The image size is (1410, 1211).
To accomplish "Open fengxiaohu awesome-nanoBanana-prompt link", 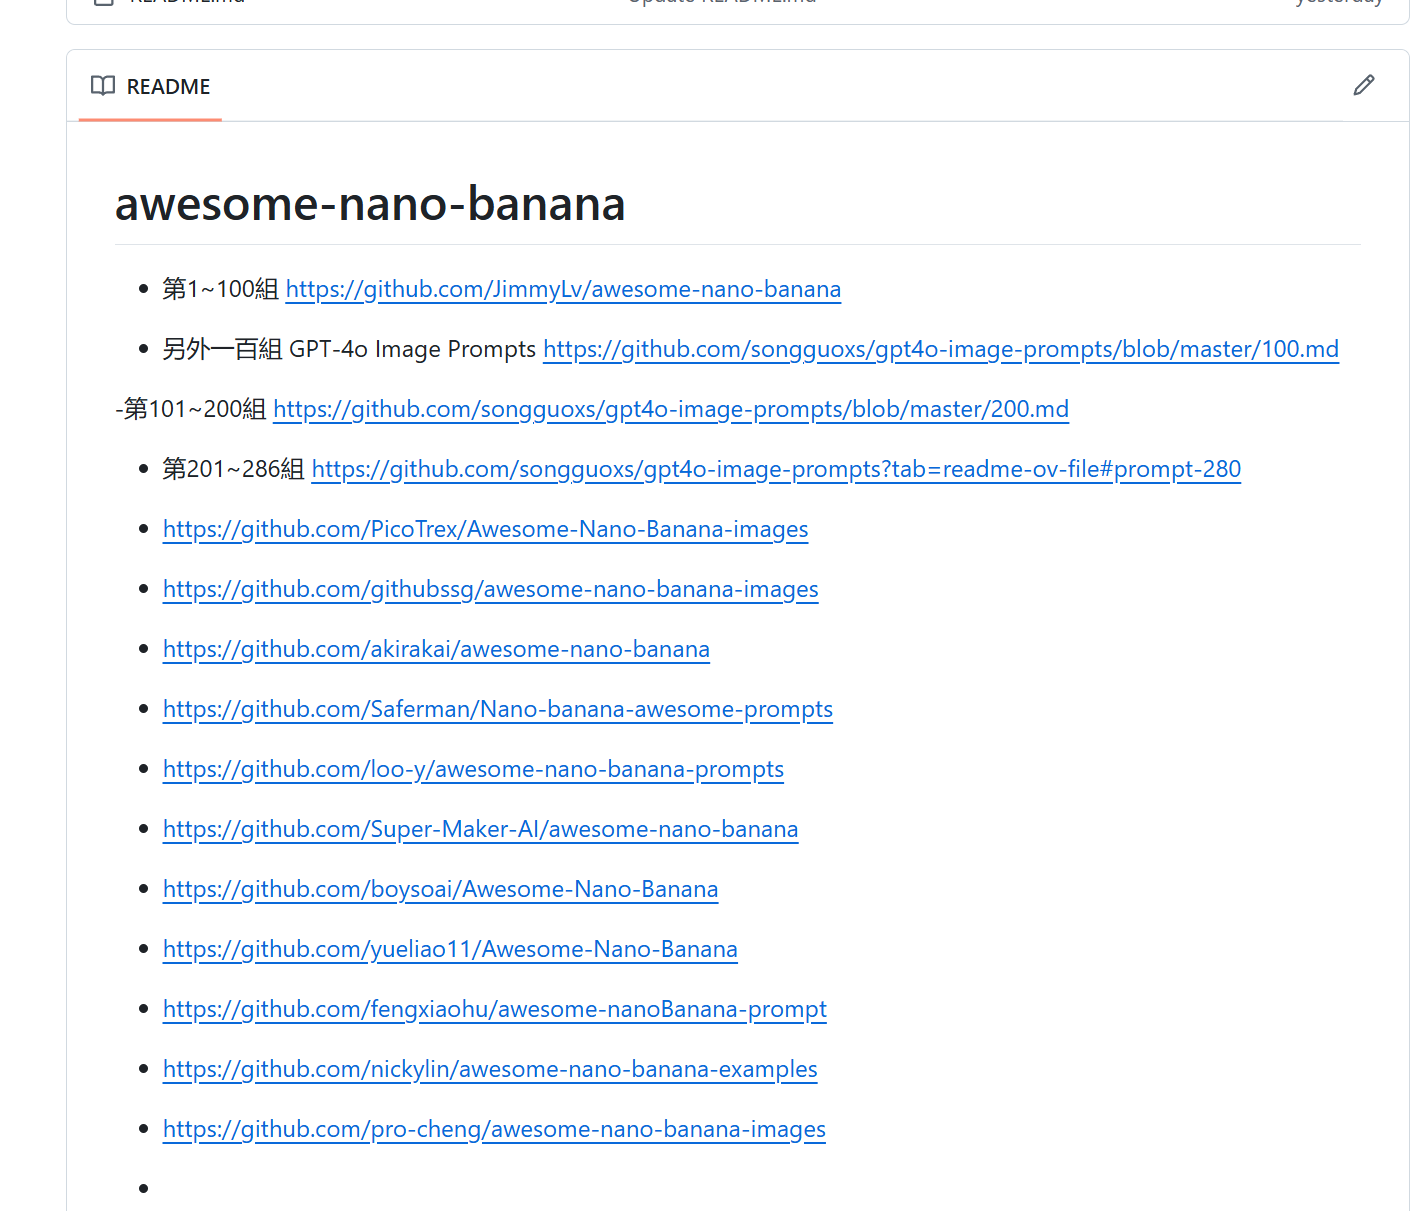I will pos(494,1010).
